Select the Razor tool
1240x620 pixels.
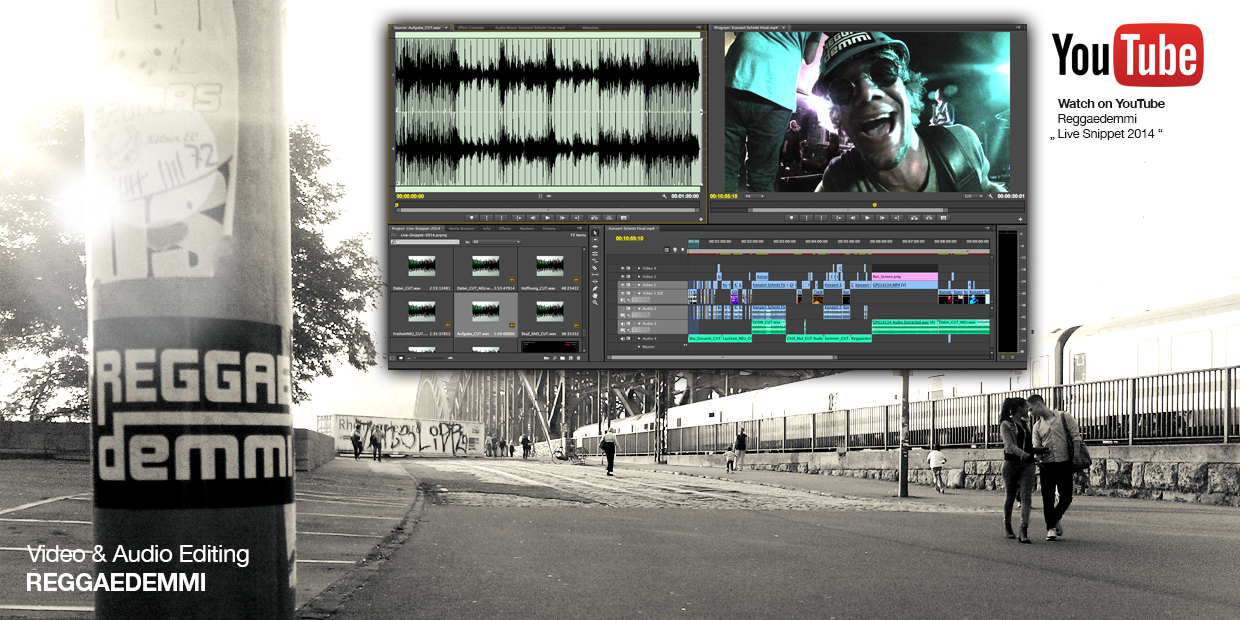[x=595, y=268]
